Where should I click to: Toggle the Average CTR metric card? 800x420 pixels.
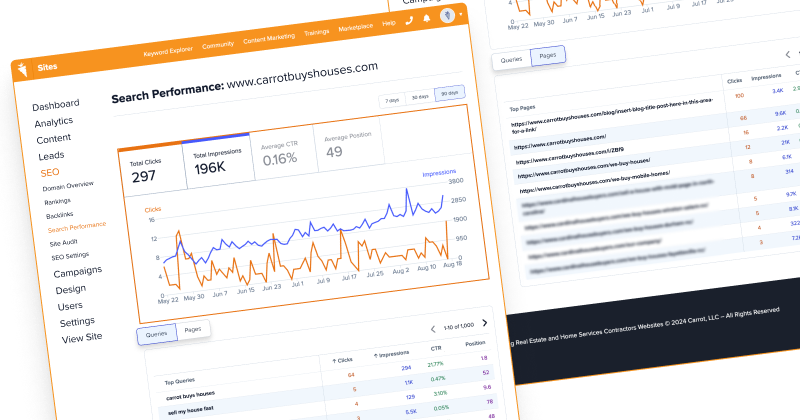(283, 153)
